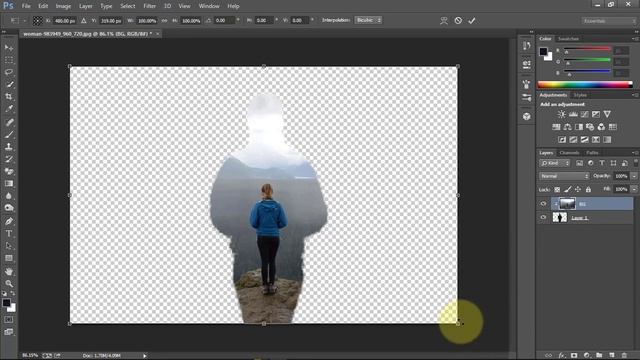Screen dimensions: 640x360
Task: Switch to the Paths tab
Action: click(x=592, y=153)
